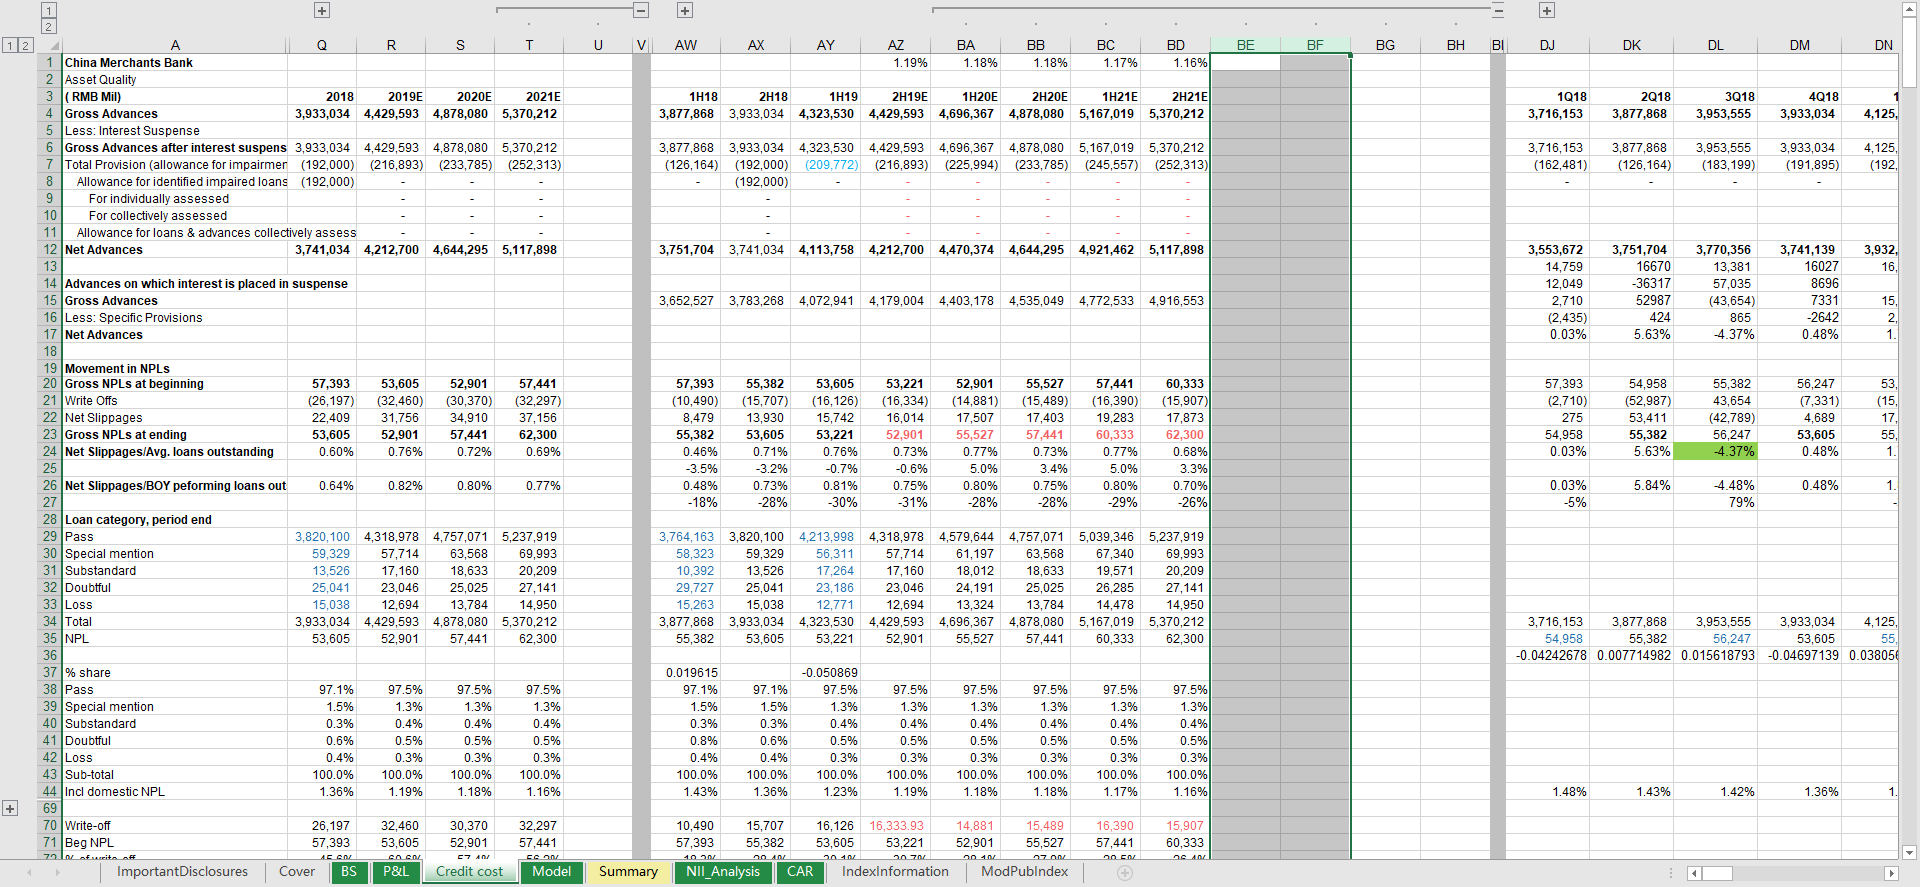Show row outline level 1
Screen dimensions: 1920x887
(10, 45)
